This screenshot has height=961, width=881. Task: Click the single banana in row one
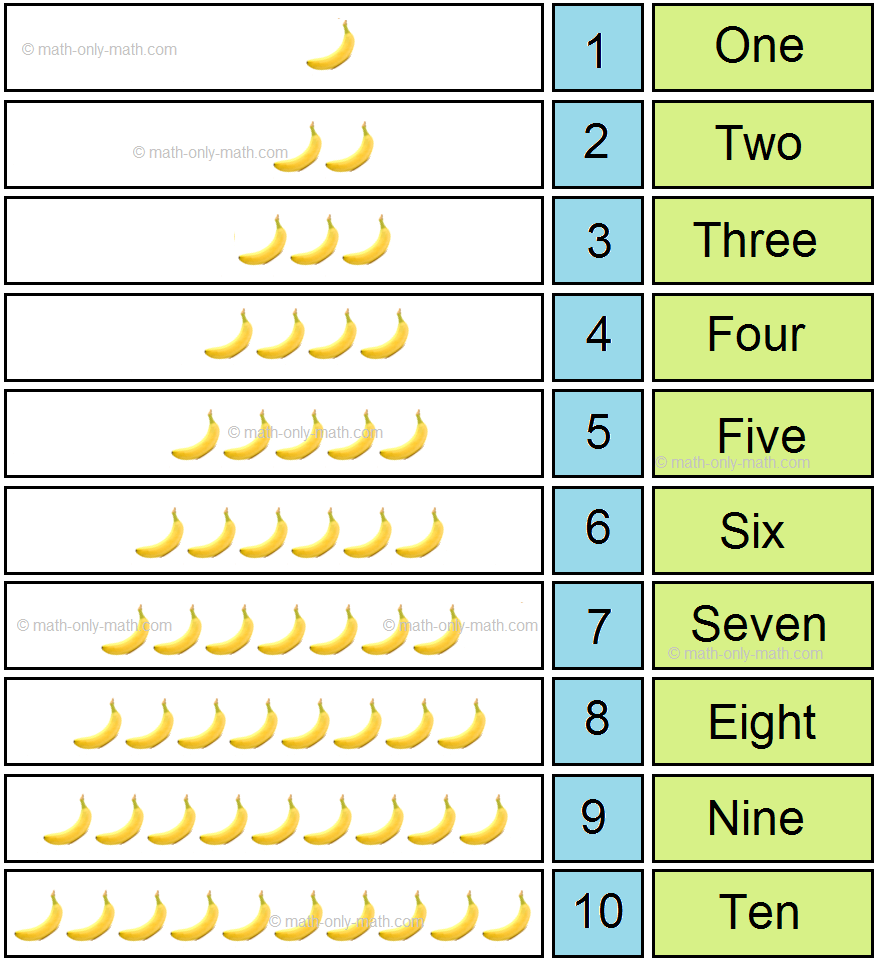[x=331, y=46]
